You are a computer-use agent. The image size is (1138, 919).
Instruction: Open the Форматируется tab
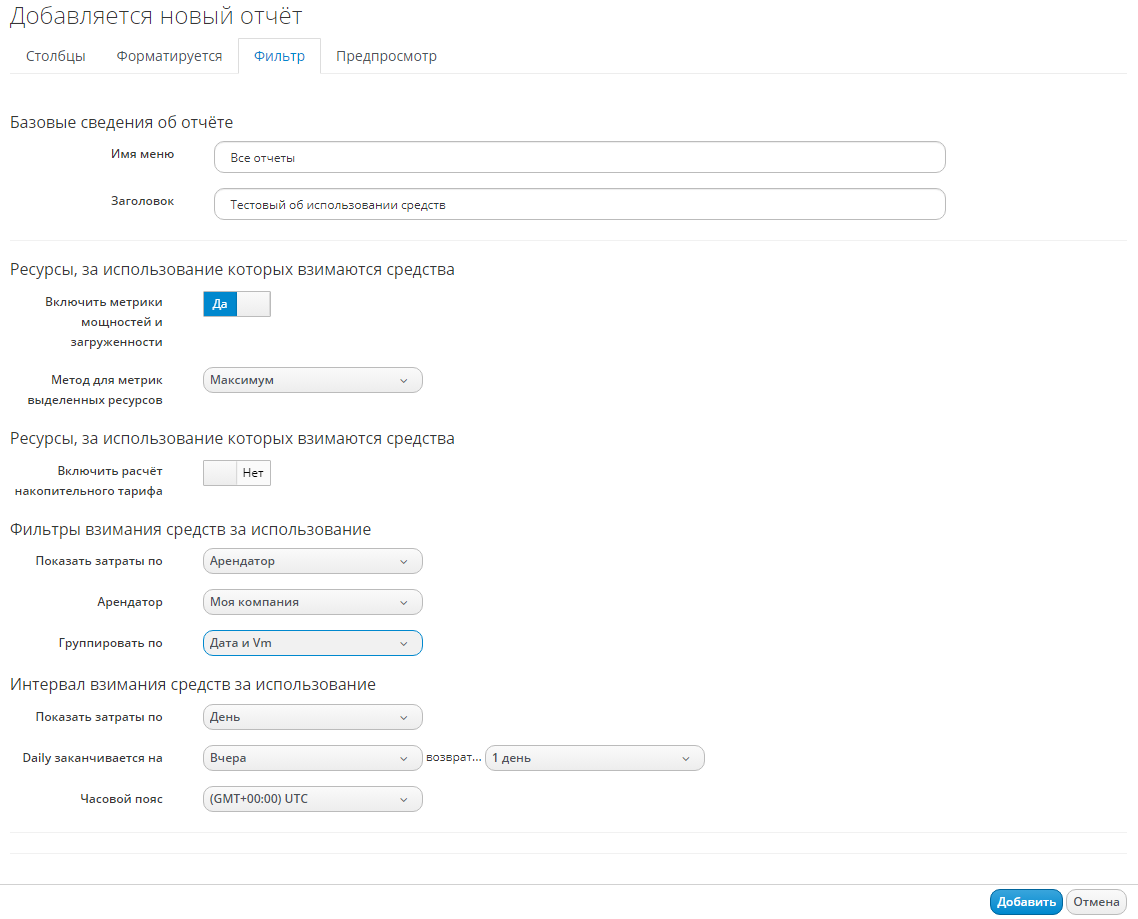[x=169, y=56]
